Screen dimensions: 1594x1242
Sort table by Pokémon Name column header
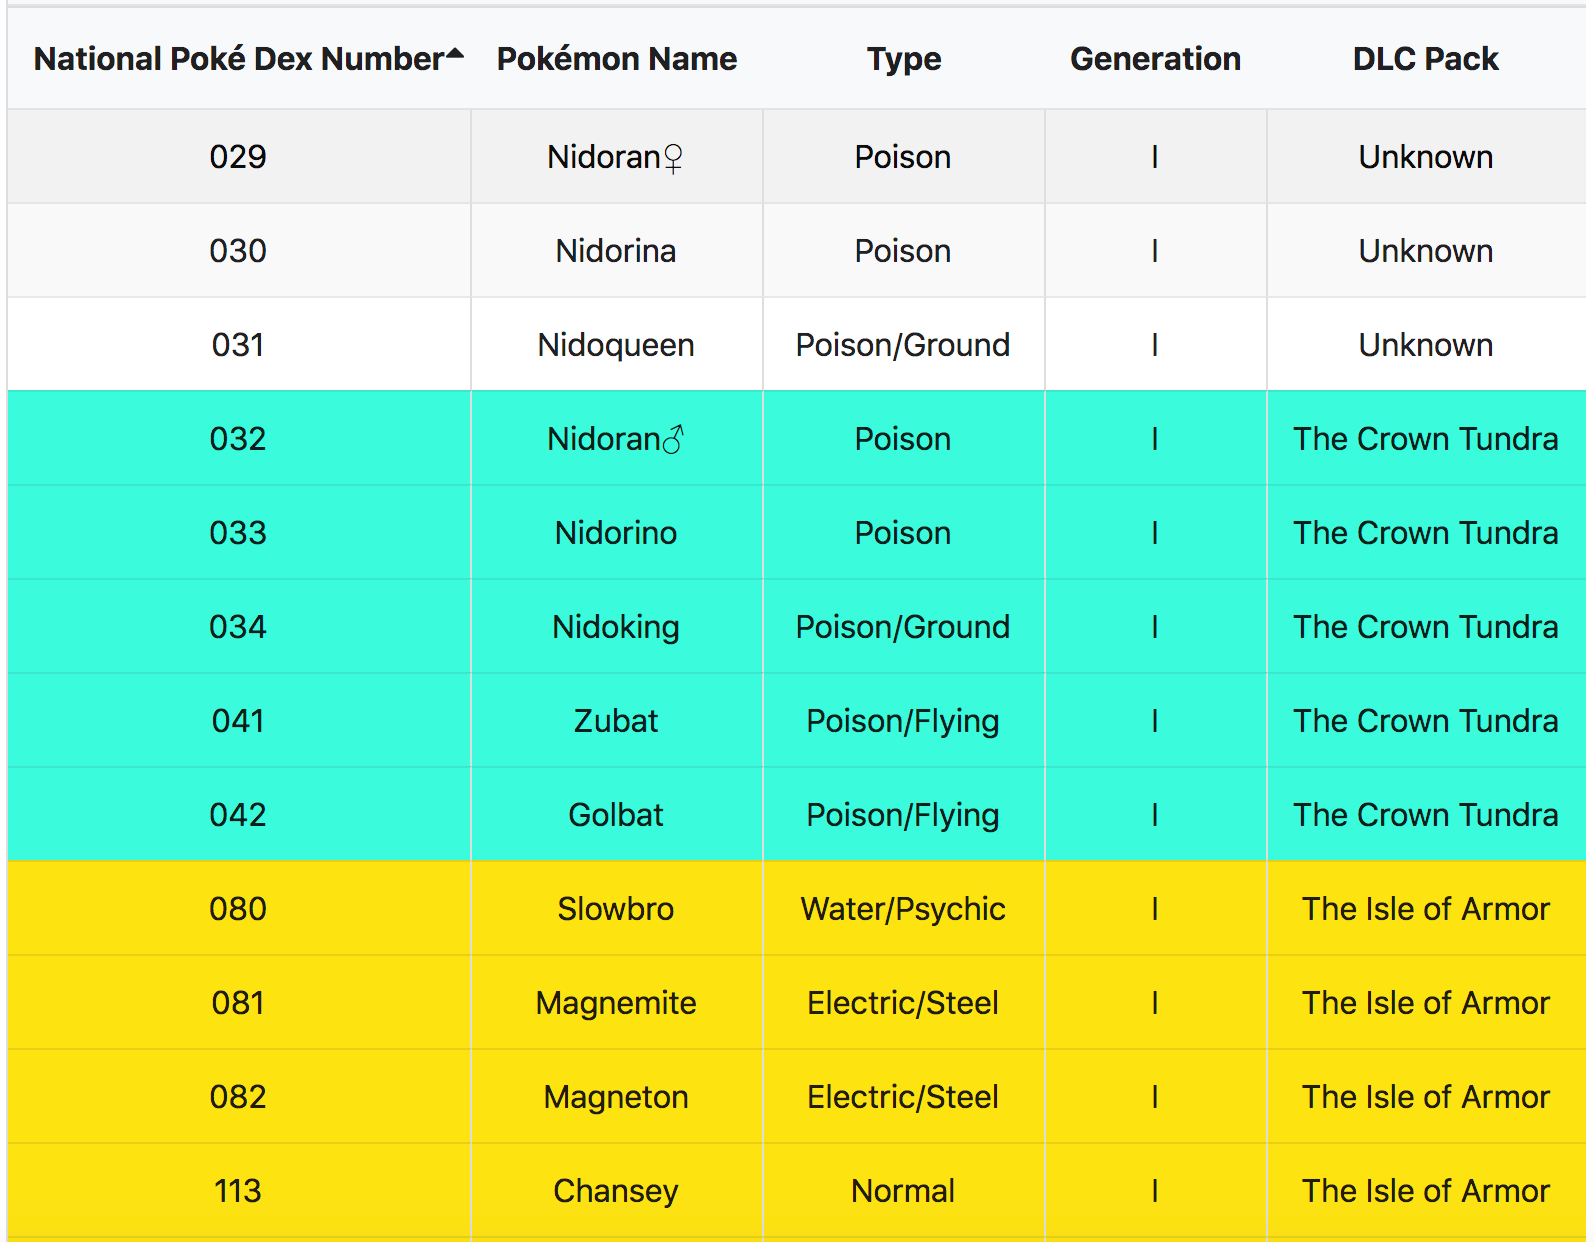(617, 59)
